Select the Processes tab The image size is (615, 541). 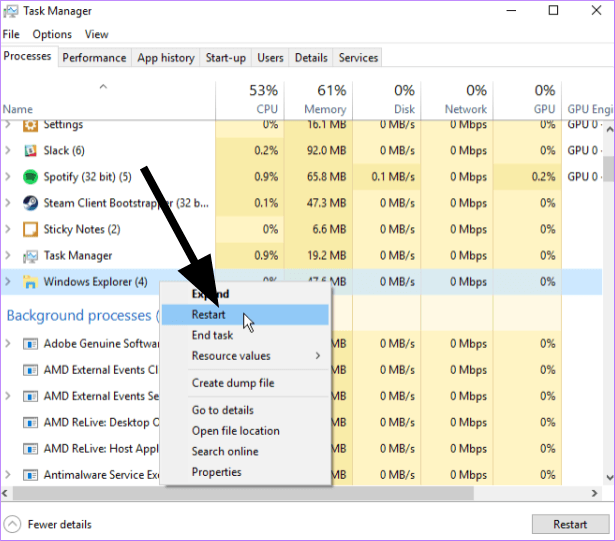(x=27, y=56)
